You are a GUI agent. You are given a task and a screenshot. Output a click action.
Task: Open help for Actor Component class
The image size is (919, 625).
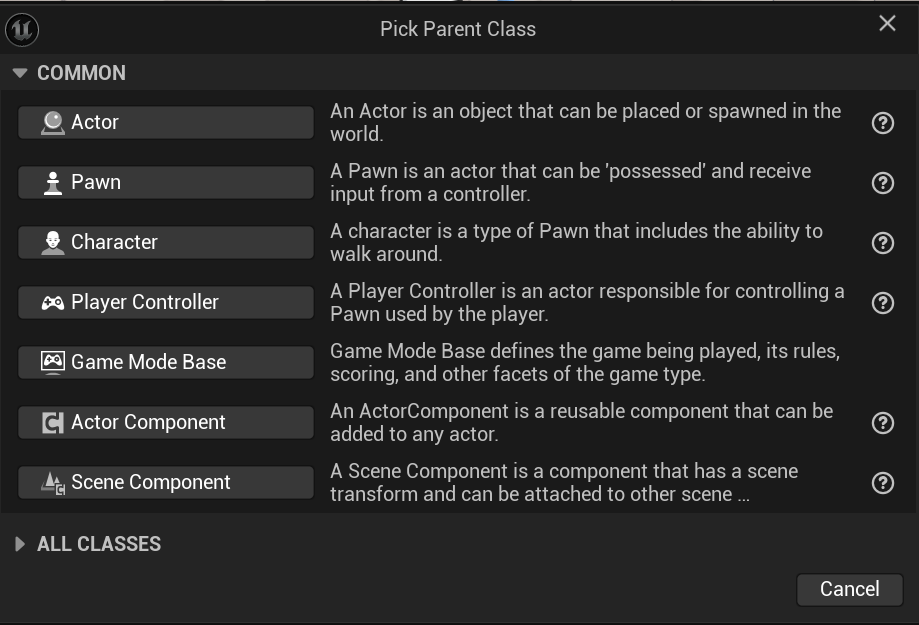pos(883,423)
